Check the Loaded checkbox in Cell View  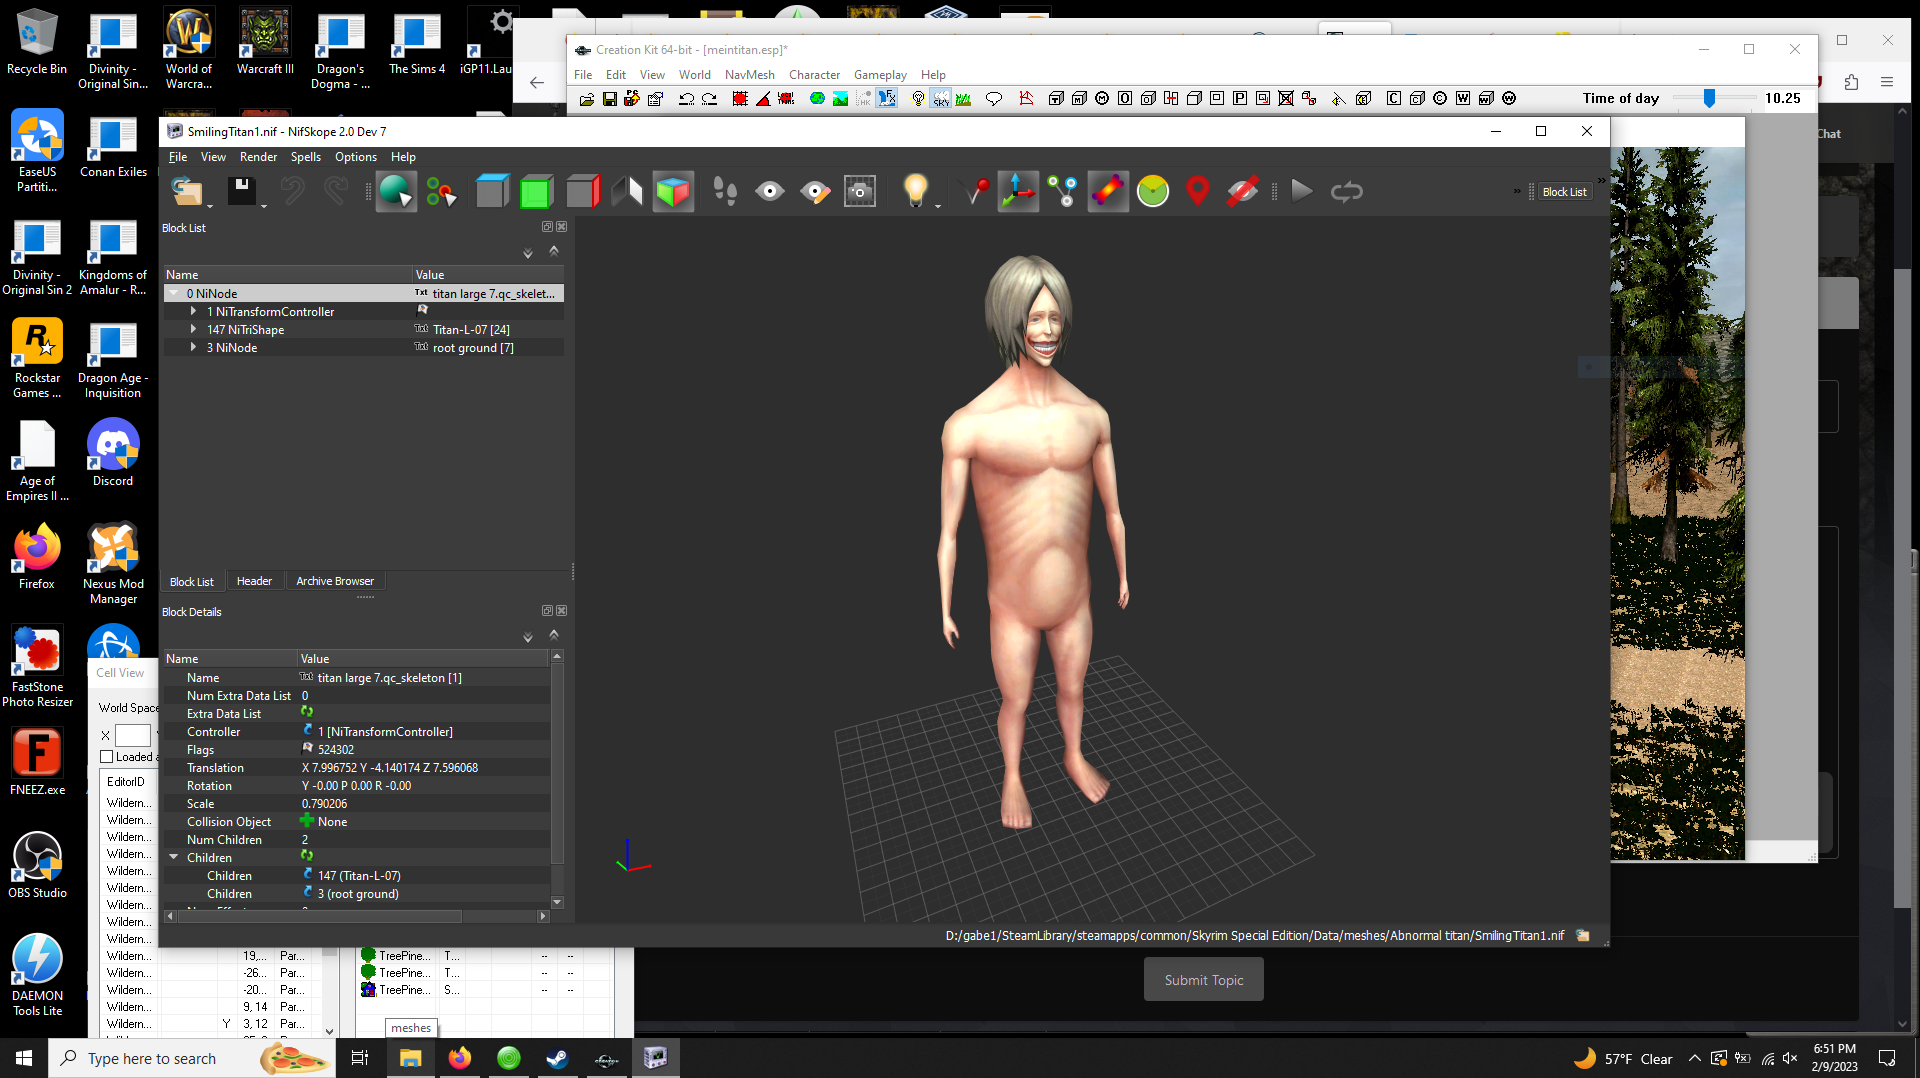[x=107, y=757]
